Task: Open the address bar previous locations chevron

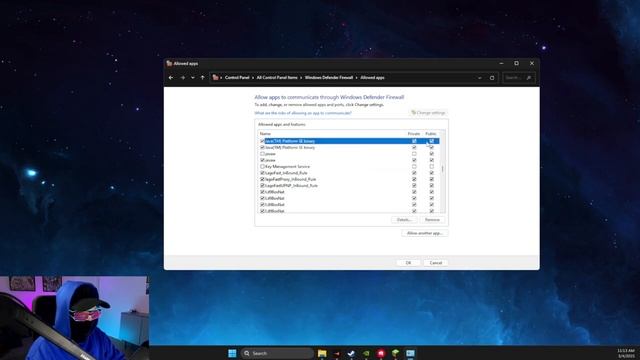Action: pyautogui.click(x=480, y=78)
